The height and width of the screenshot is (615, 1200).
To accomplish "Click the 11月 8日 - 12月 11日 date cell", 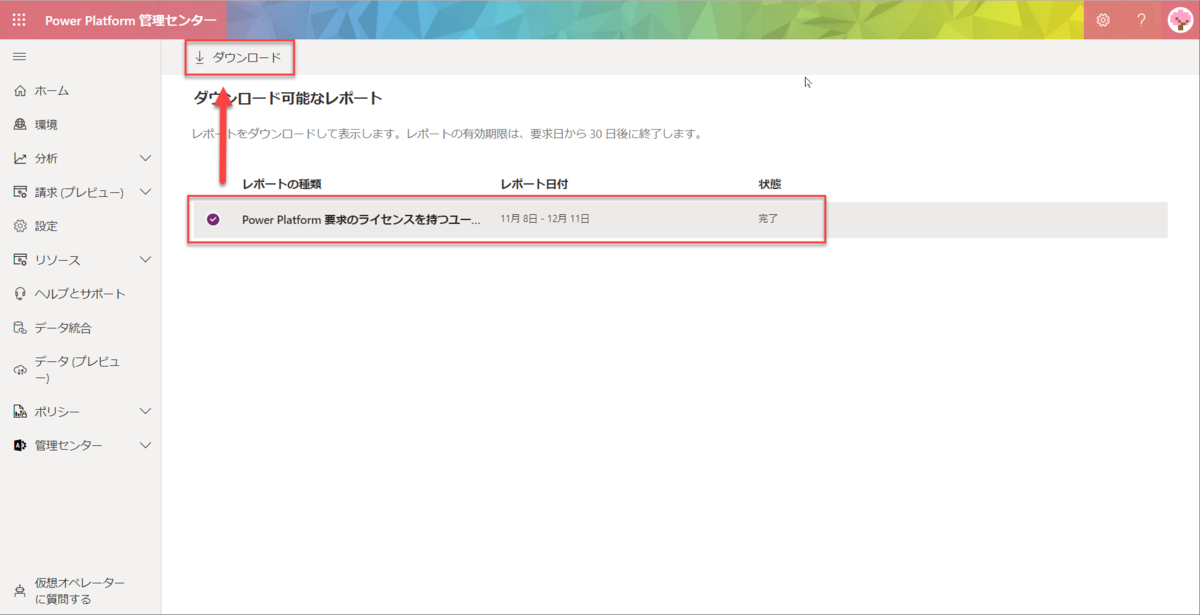I will (x=545, y=219).
